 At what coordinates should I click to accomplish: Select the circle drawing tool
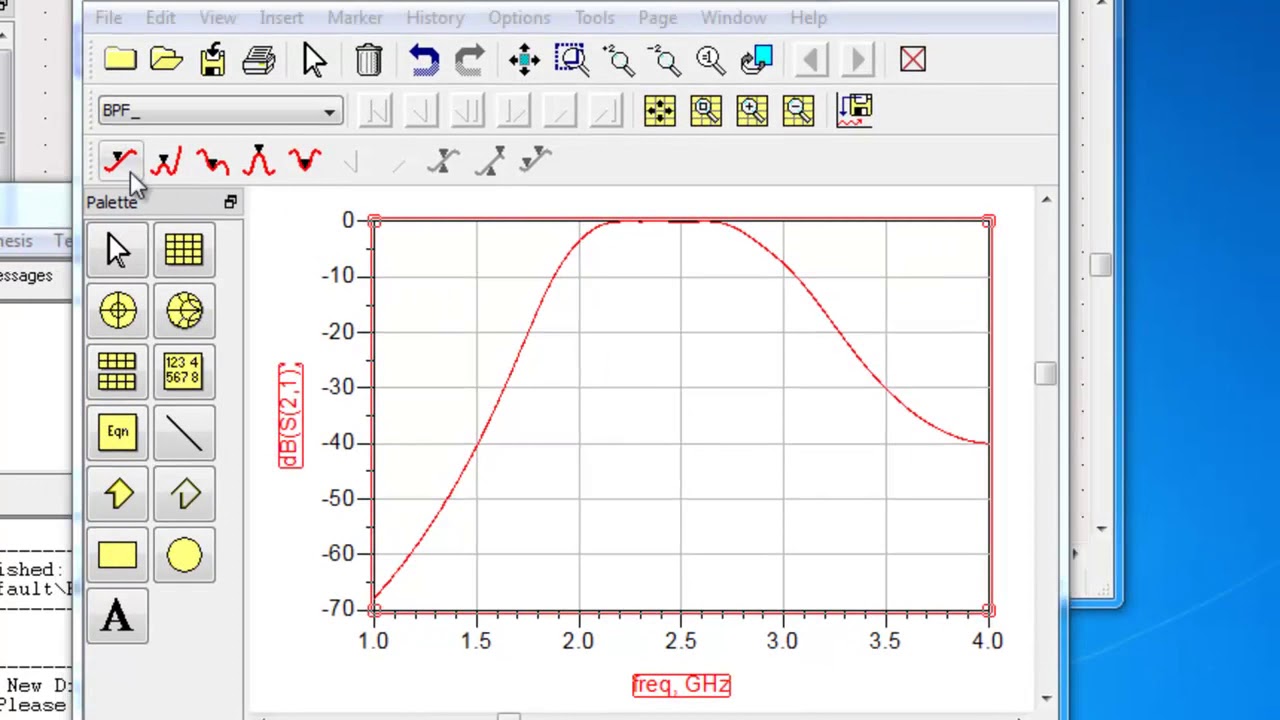(184, 556)
